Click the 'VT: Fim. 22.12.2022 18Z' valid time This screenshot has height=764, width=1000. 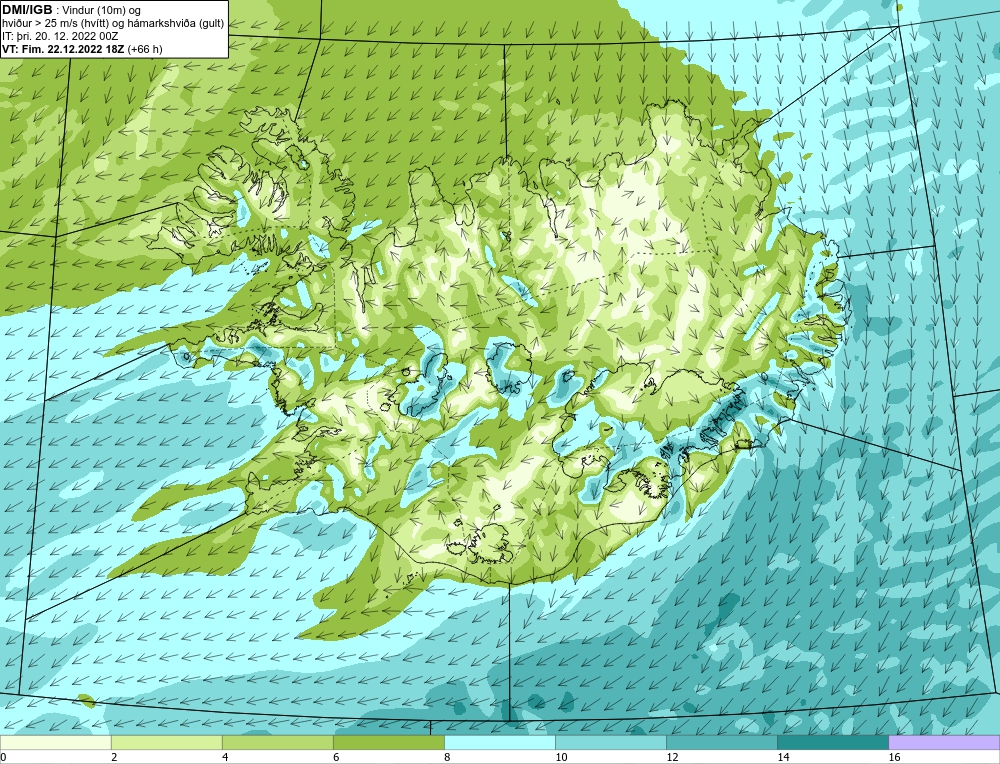tap(64, 49)
